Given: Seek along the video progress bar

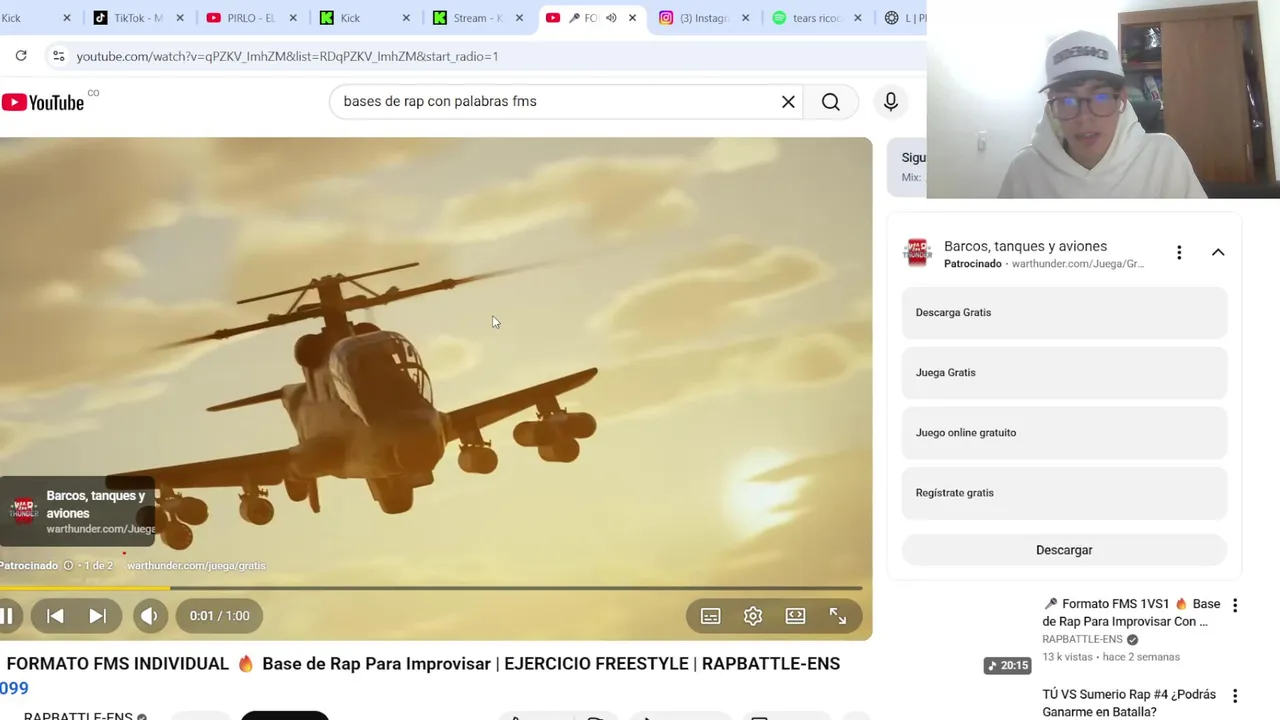Looking at the screenshot, I should [431, 588].
